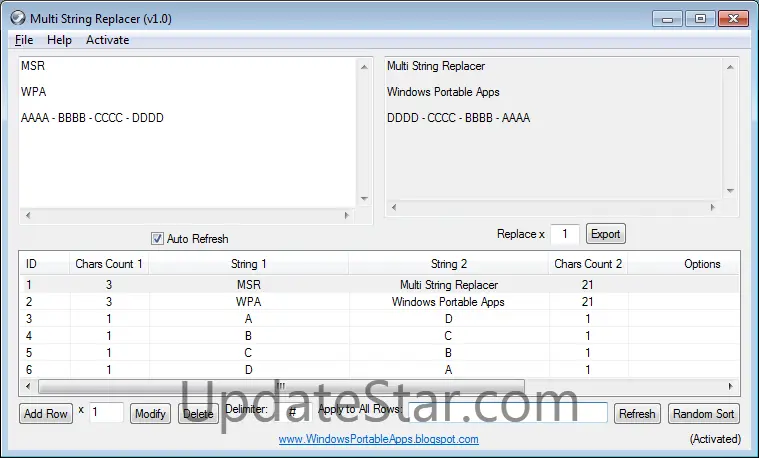This screenshot has height=458, width=759.
Task: Click the table's scroll-left arrow
Action: point(28,386)
